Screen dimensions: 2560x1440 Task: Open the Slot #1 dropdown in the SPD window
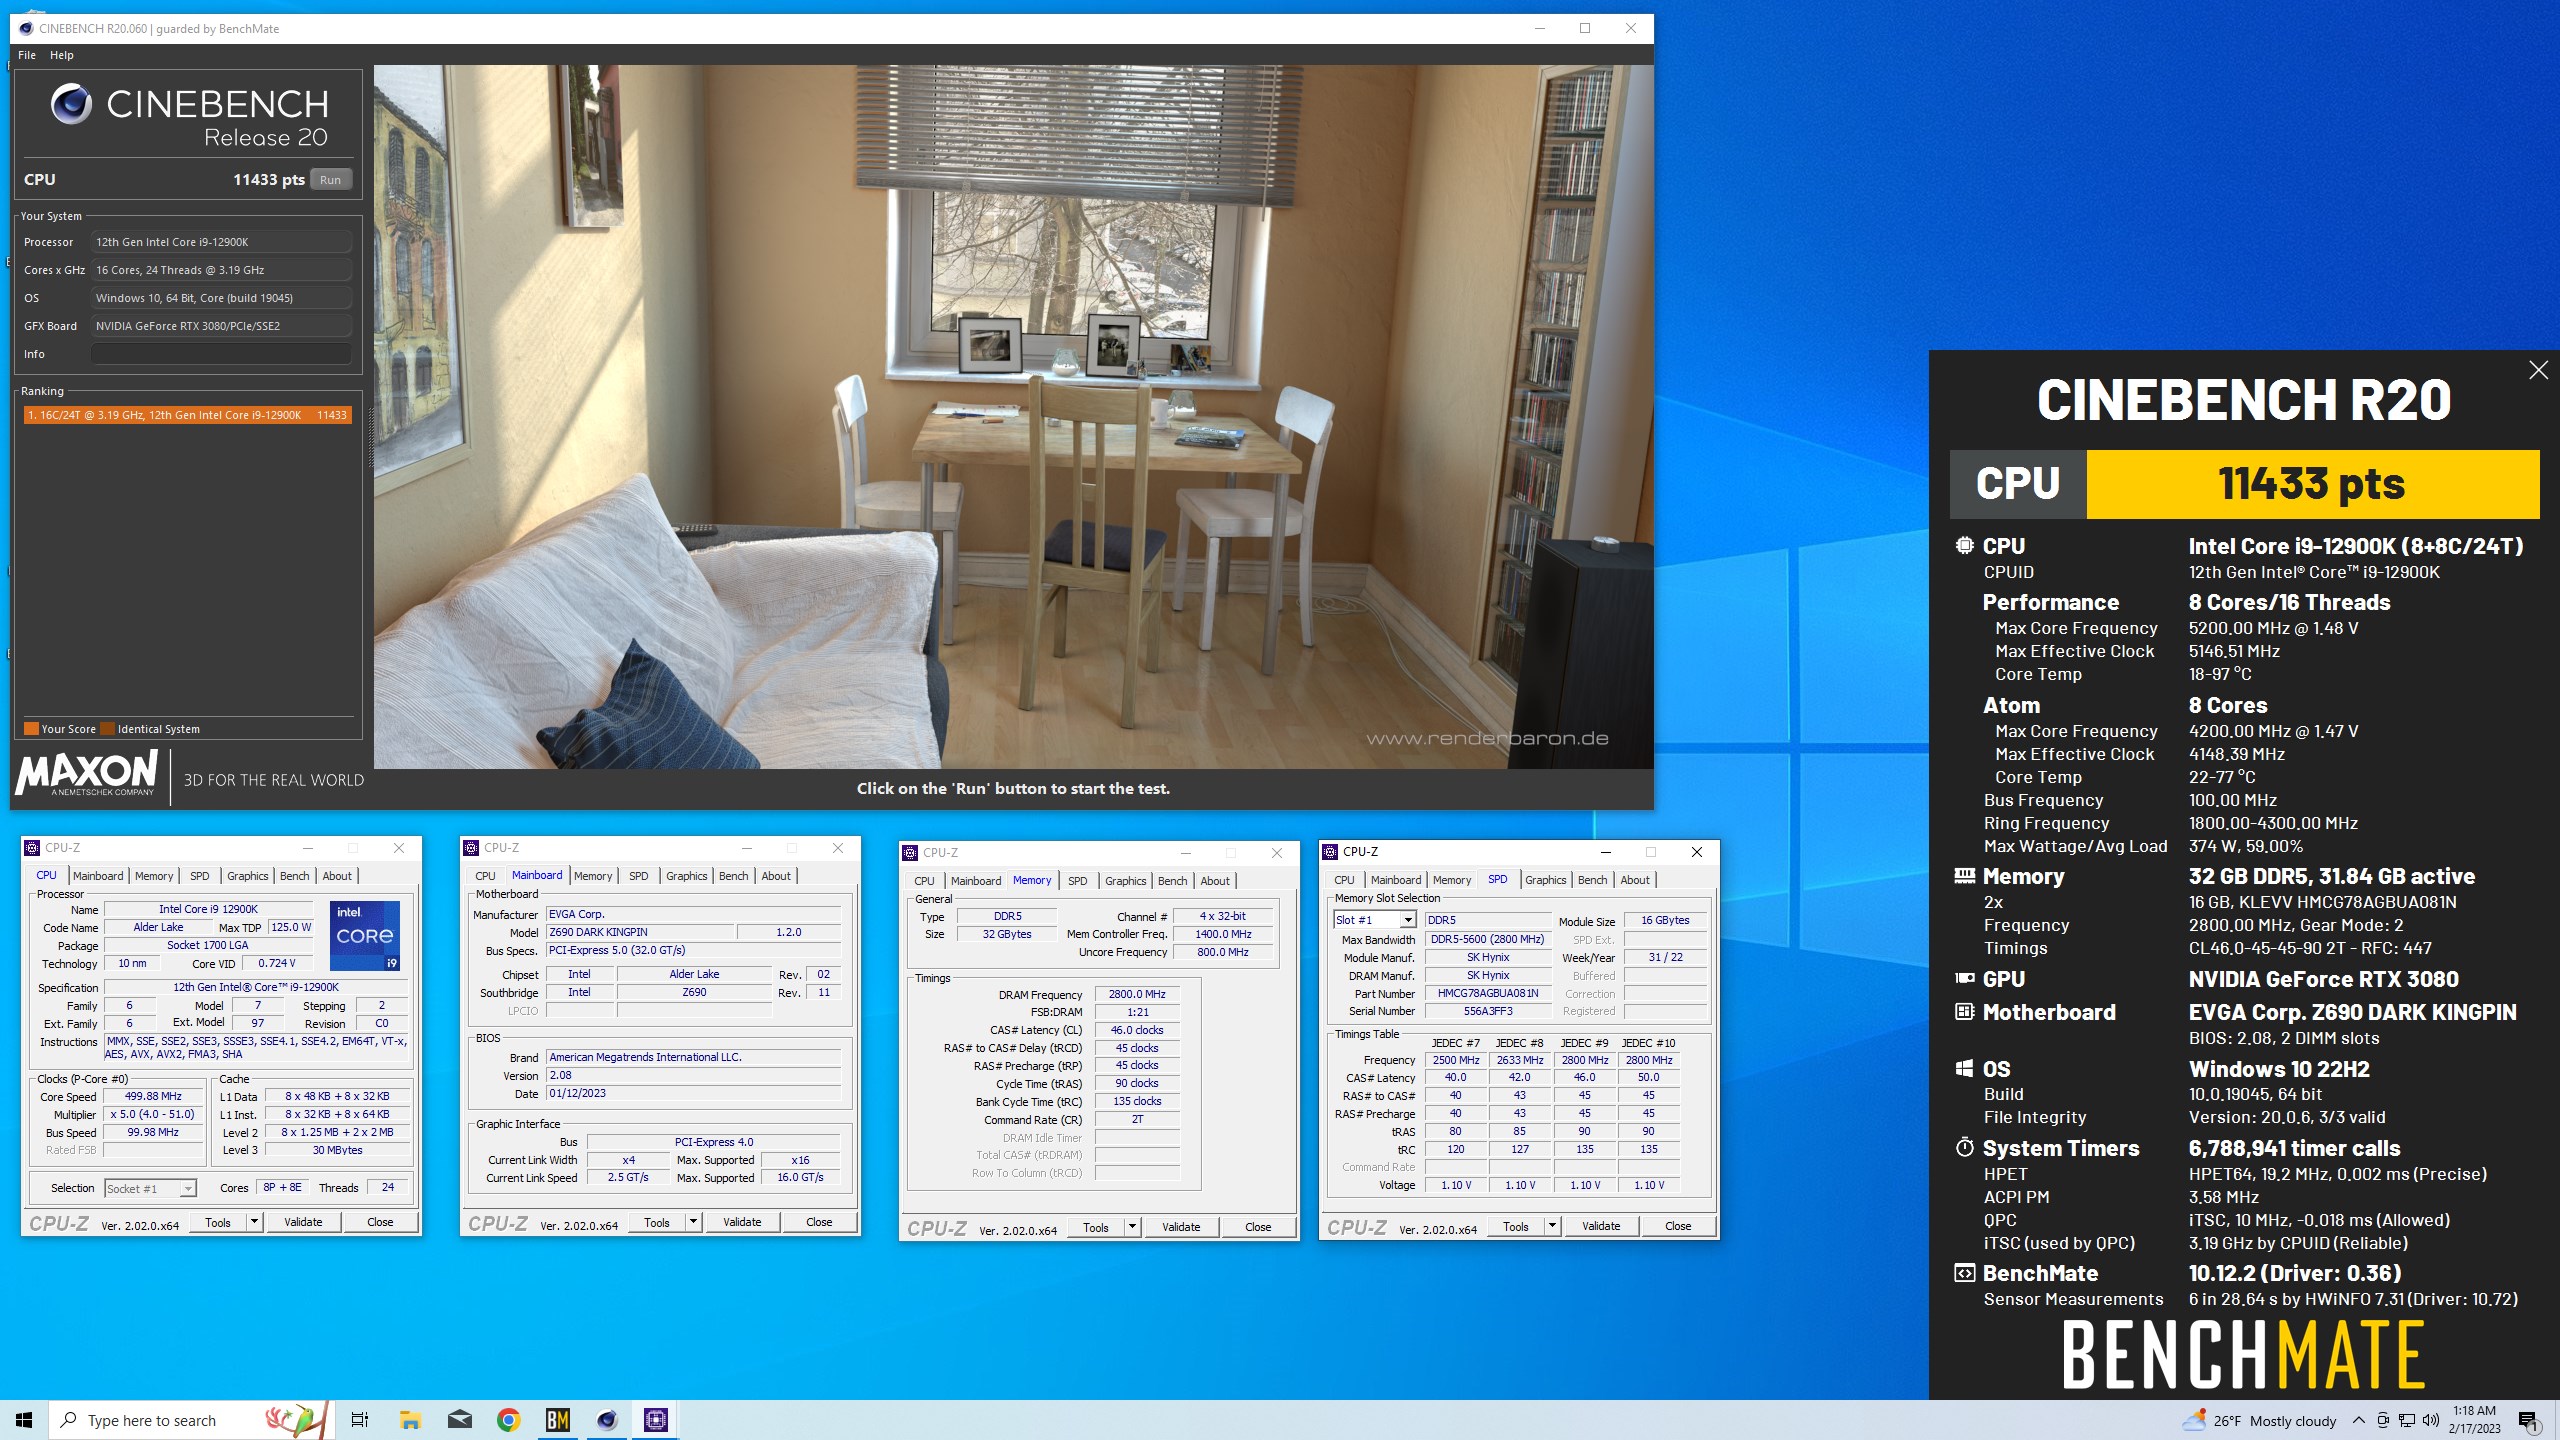(x=1408, y=920)
